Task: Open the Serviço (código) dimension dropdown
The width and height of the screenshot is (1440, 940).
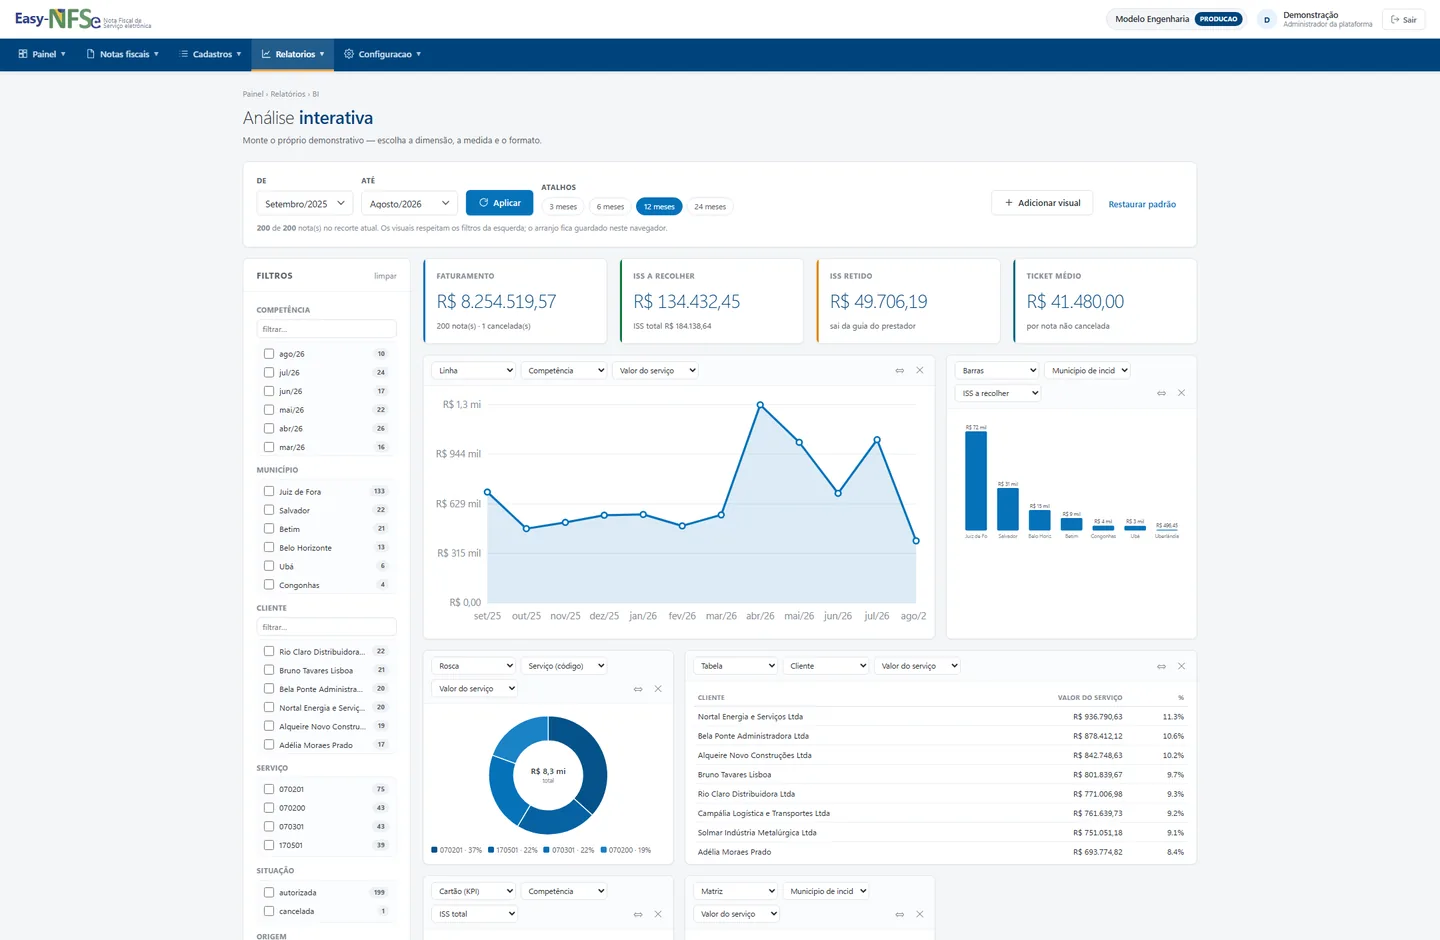Action: (x=564, y=666)
